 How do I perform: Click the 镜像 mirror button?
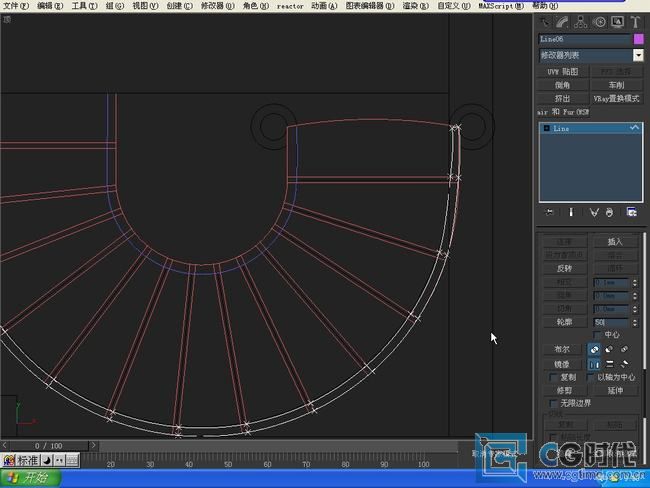pos(563,364)
